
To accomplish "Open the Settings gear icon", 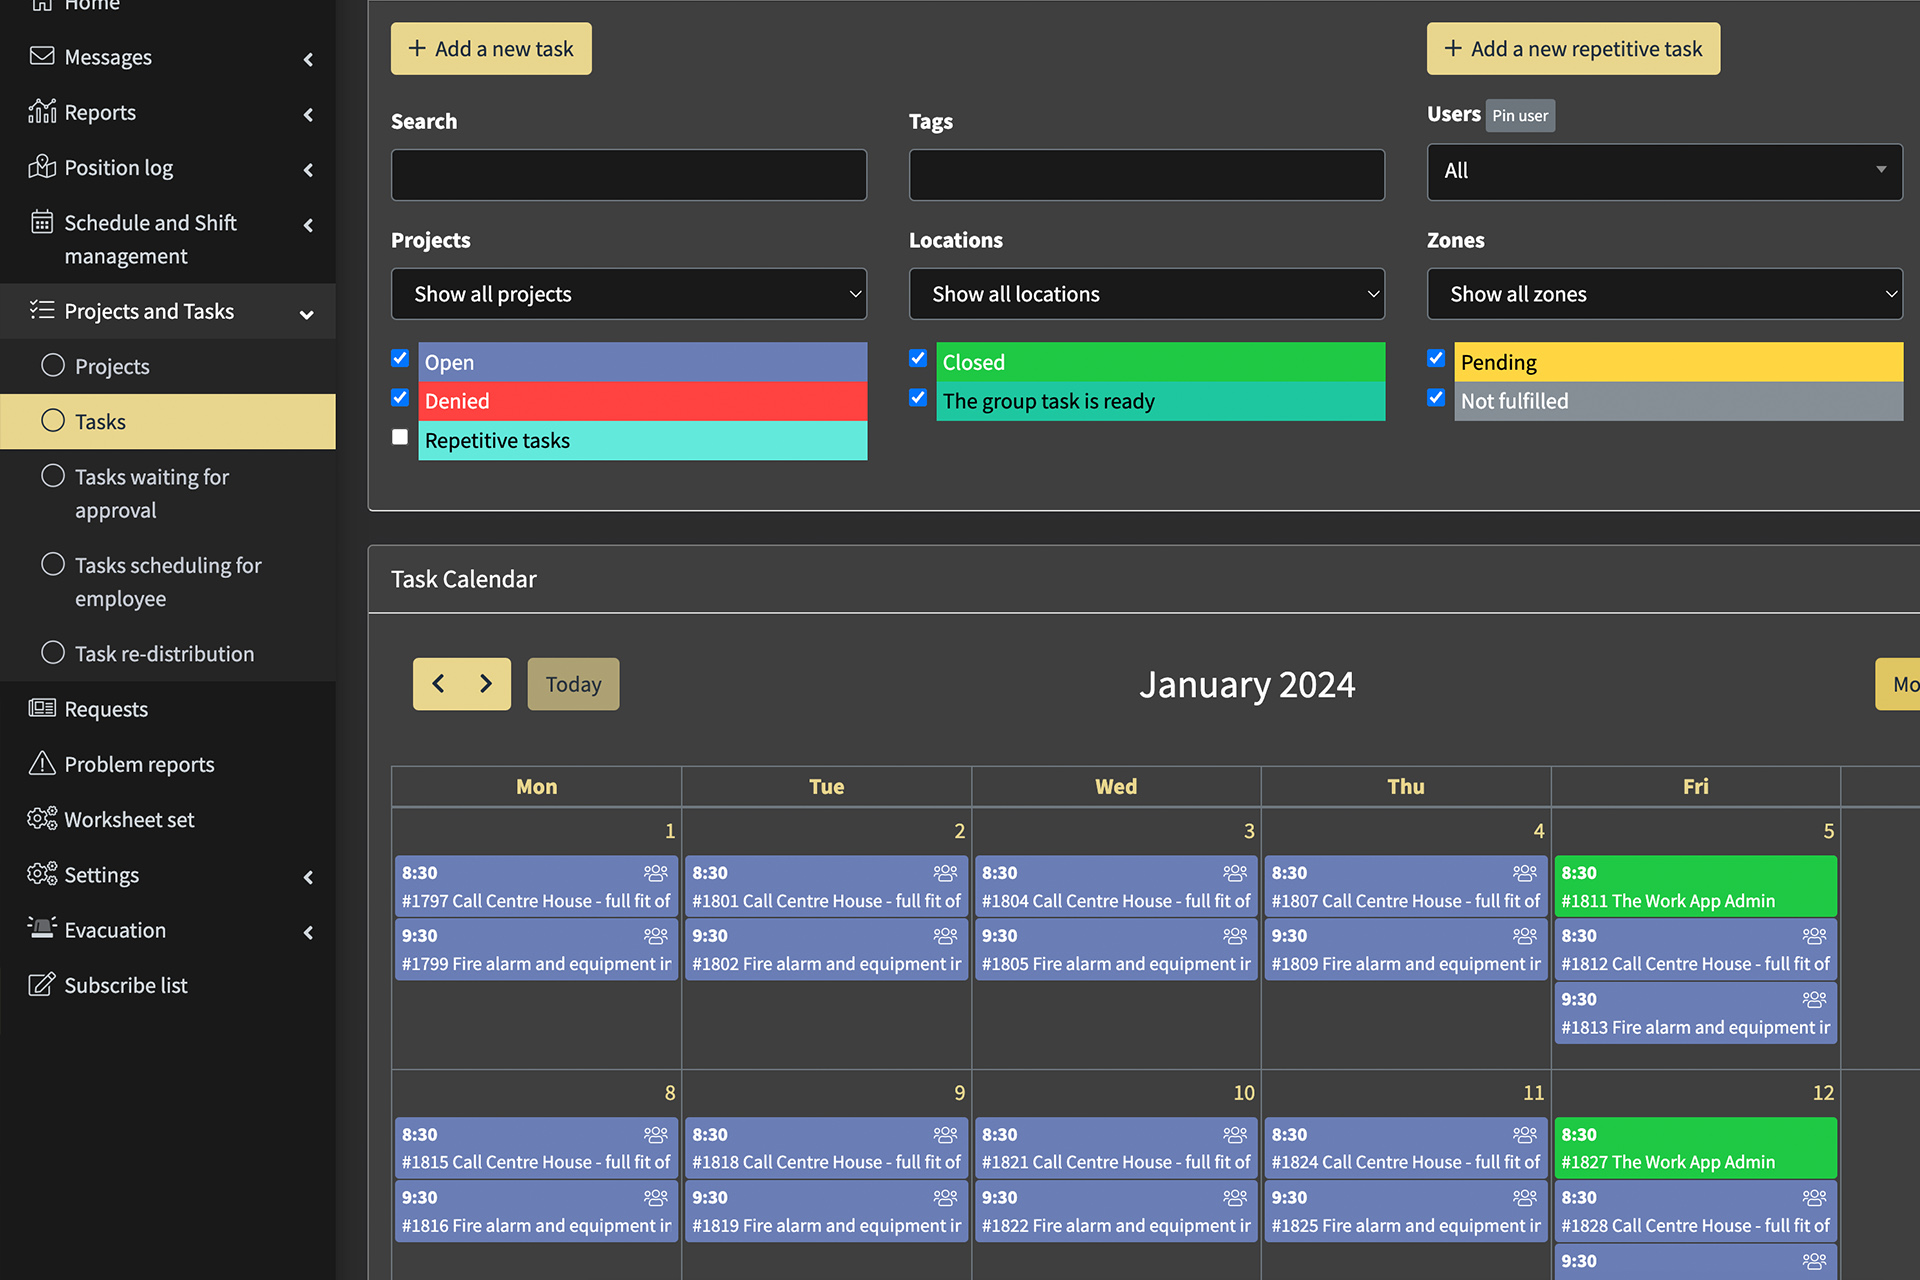I will [x=42, y=874].
